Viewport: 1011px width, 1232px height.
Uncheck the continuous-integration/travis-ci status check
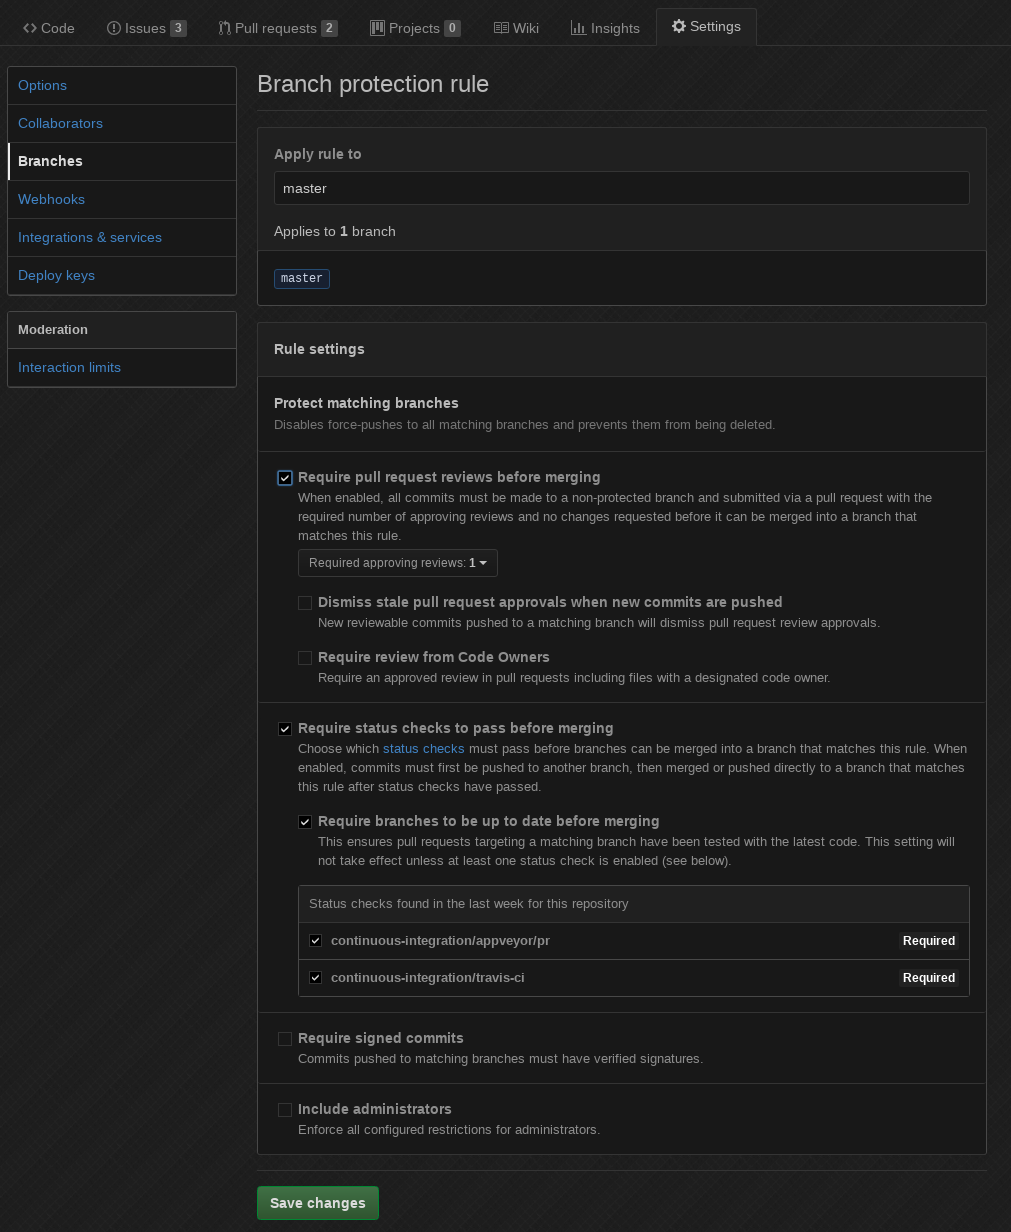(x=315, y=977)
